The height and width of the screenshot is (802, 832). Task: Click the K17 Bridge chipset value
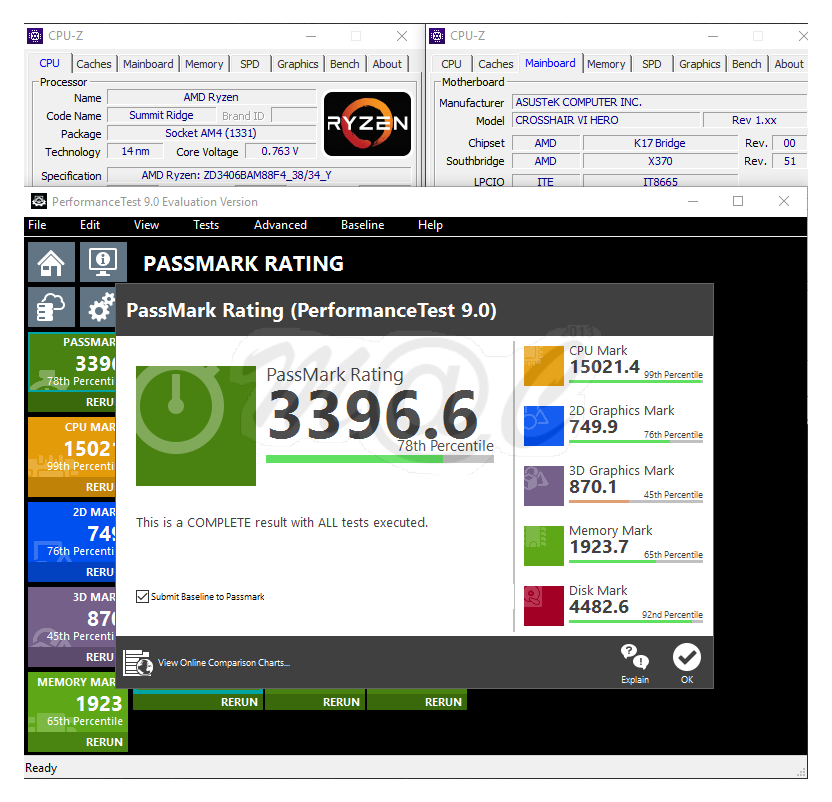(660, 143)
